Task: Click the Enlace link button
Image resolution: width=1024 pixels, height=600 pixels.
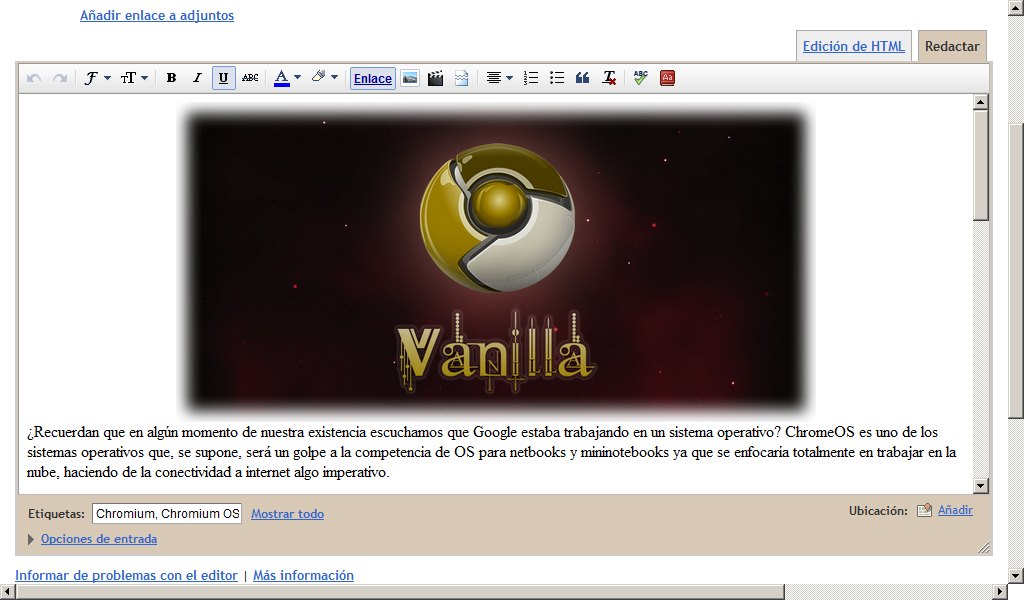Action: (373, 78)
